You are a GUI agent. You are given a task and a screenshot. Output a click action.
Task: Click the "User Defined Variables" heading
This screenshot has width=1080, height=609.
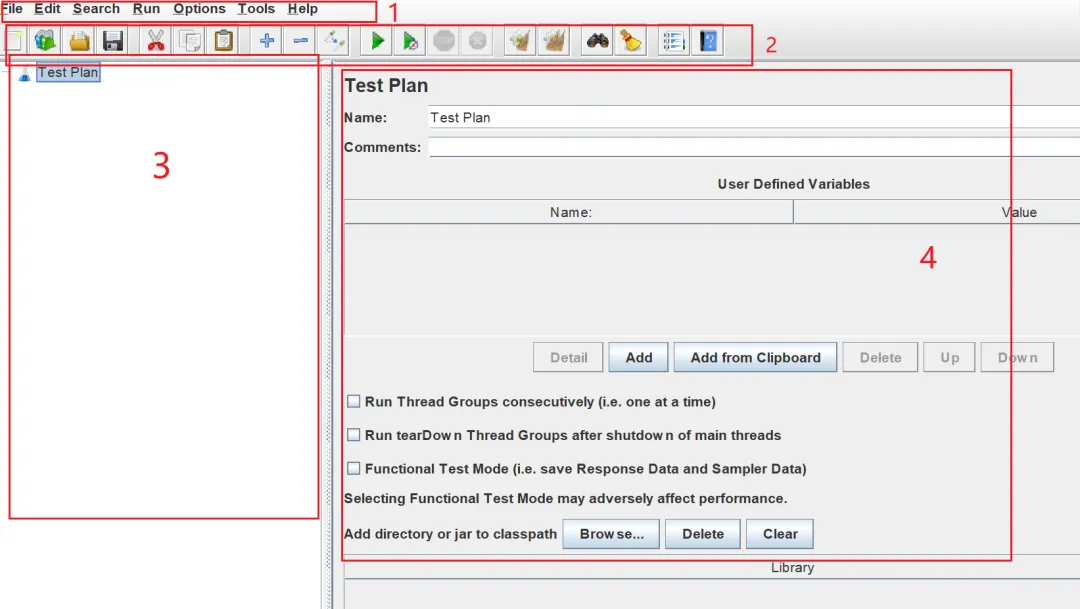click(x=793, y=184)
